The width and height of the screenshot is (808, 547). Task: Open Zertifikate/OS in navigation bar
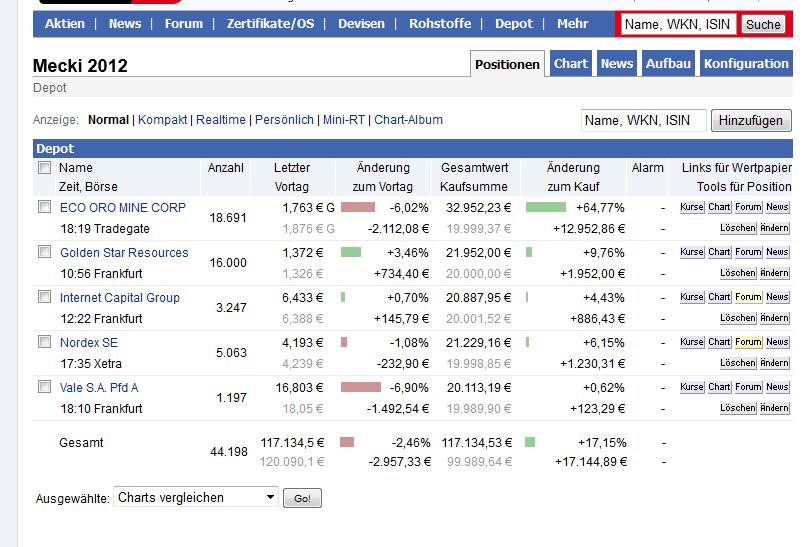pyautogui.click(x=270, y=24)
